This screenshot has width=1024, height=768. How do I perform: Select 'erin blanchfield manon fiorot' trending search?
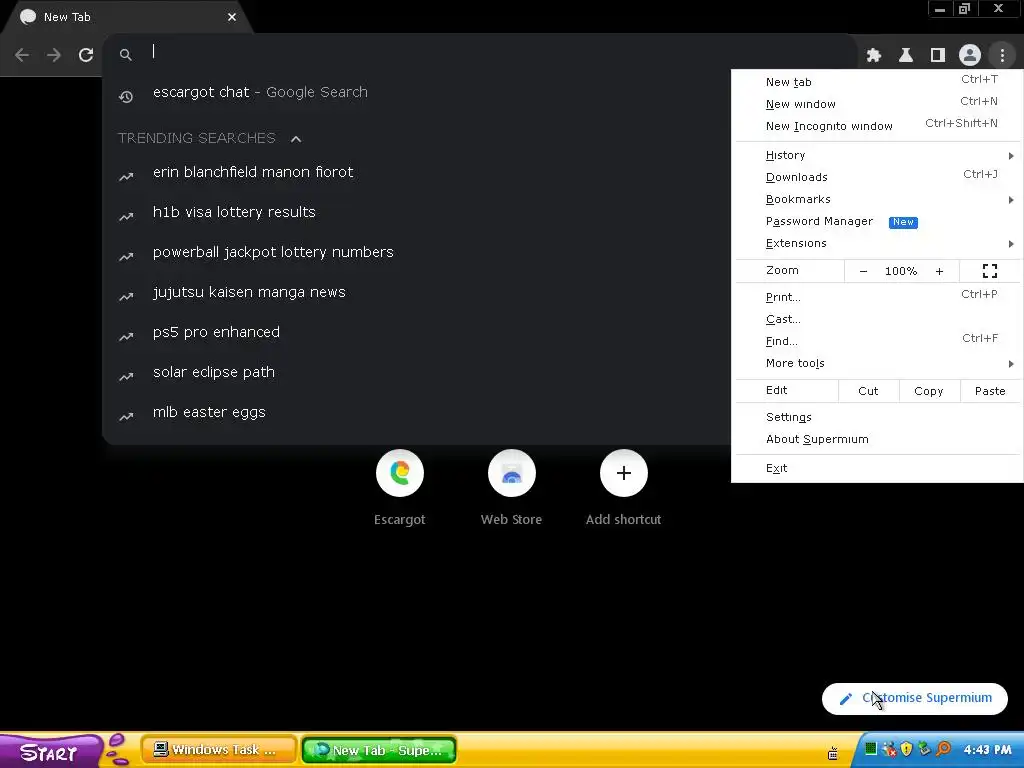tap(418, 172)
